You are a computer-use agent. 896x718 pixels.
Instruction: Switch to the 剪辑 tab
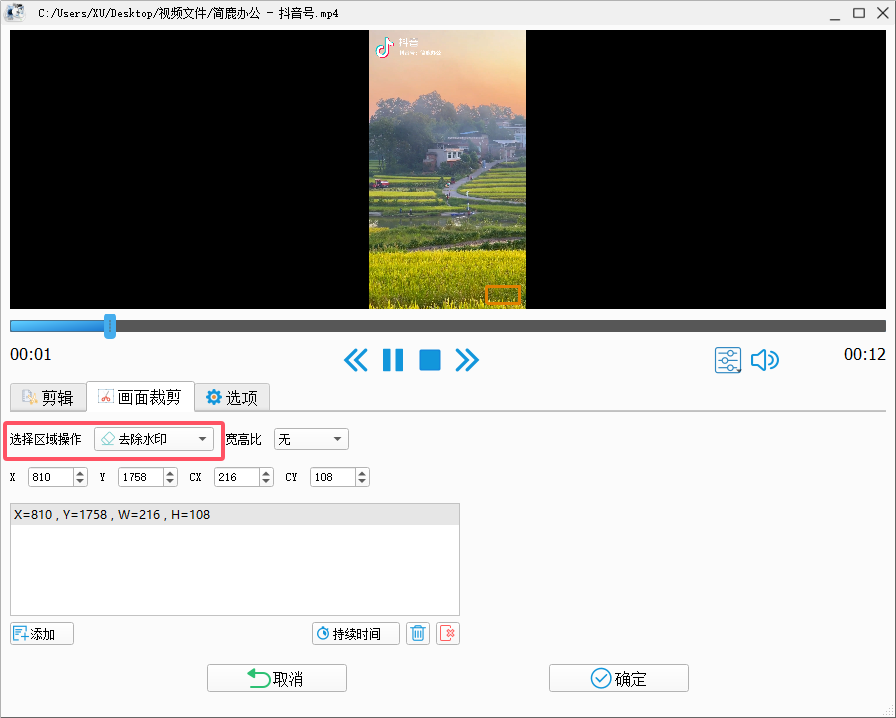click(x=48, y=397)
